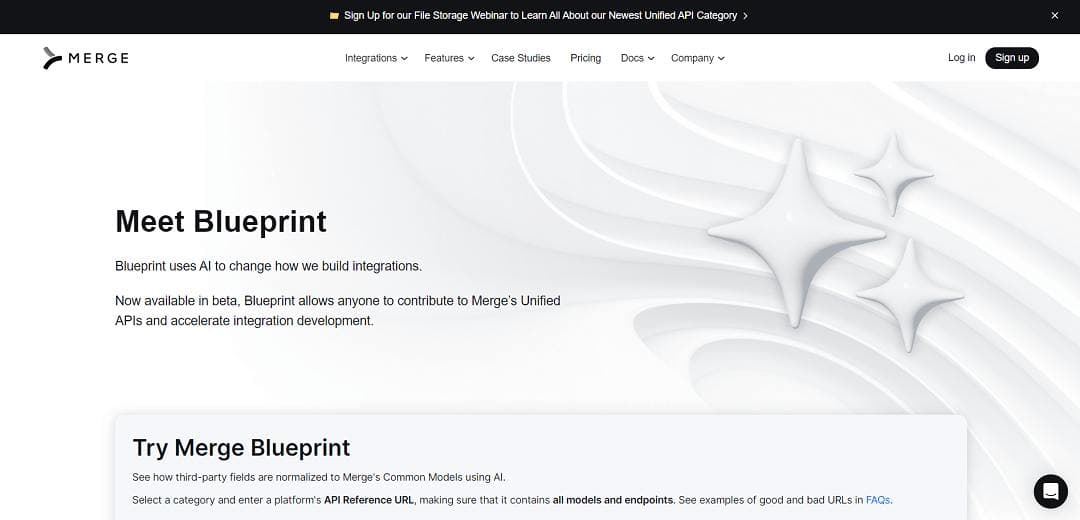Expand the Company dropdown menu
The height and width of the screenshot is (520, 1080).
[x=698, y=58]
